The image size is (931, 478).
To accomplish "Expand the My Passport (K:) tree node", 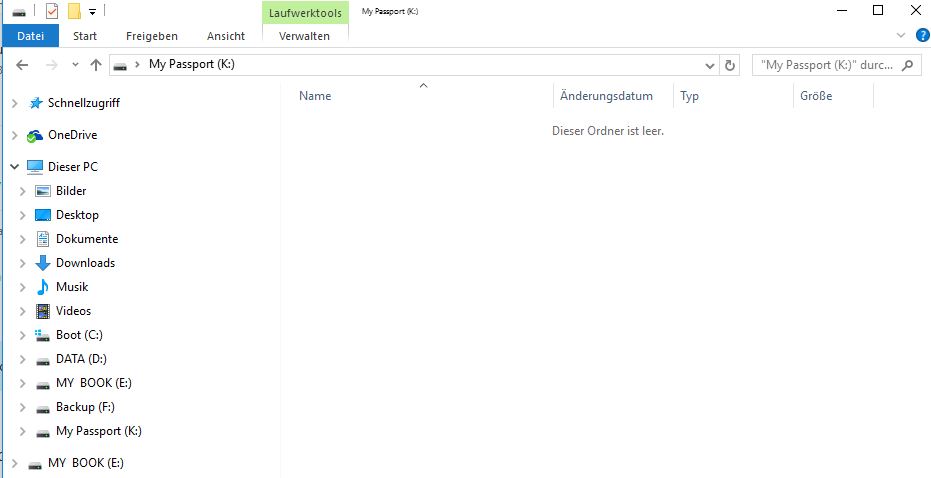I will tap(23, 431).
